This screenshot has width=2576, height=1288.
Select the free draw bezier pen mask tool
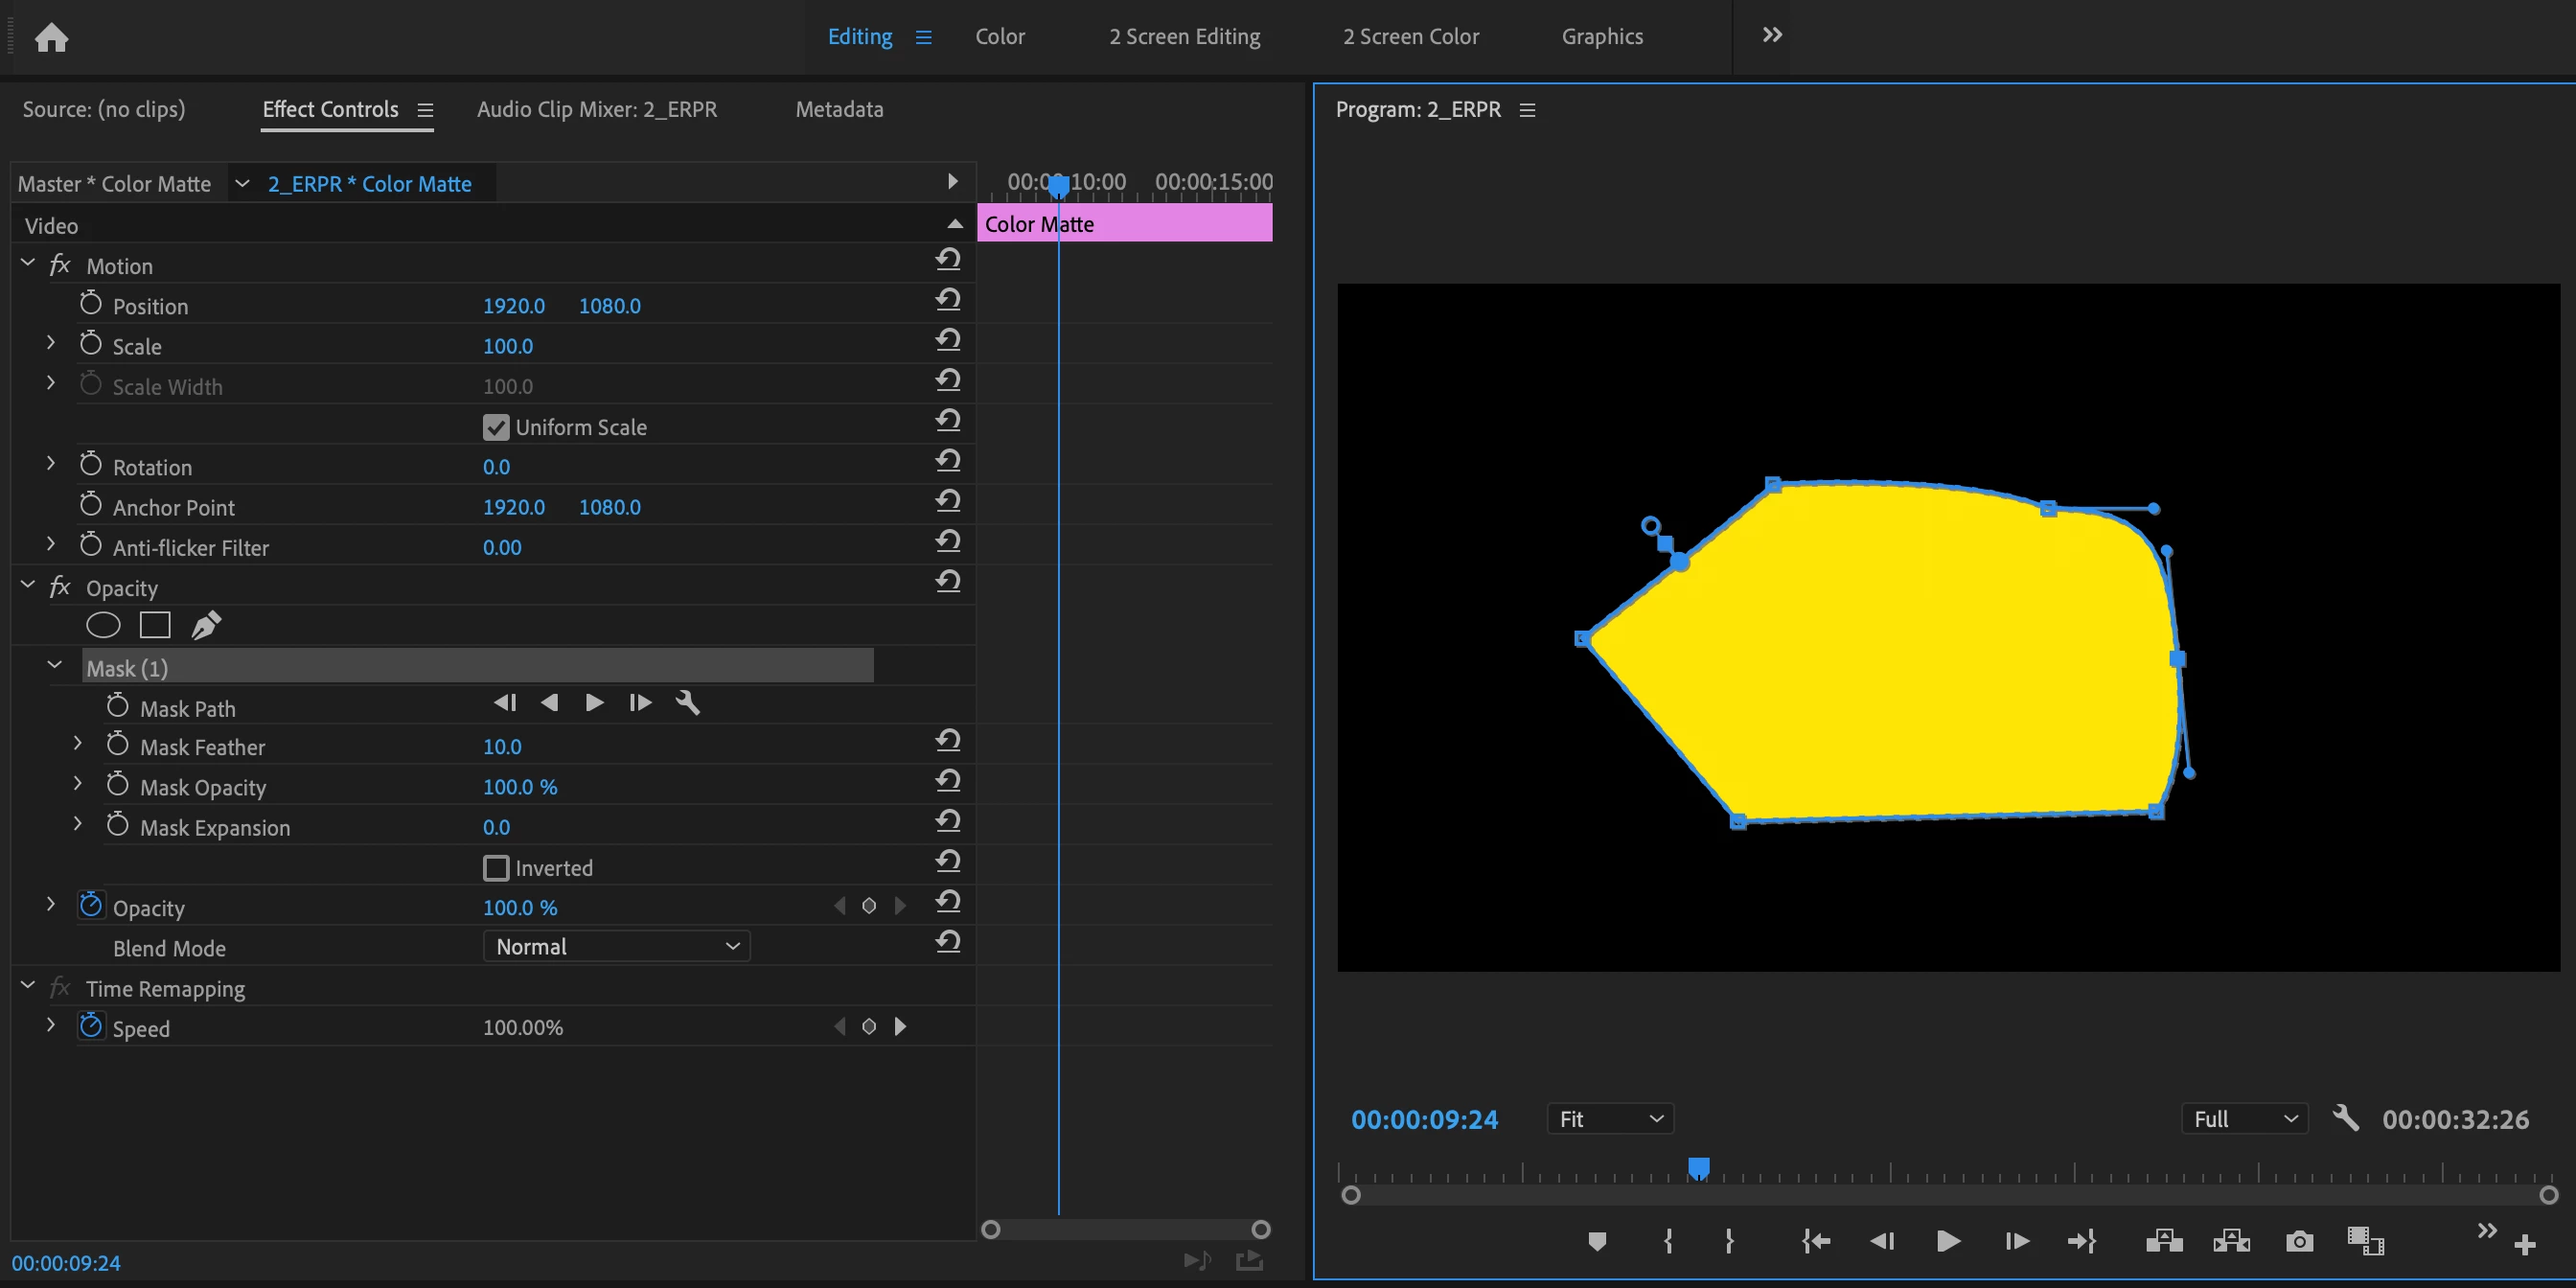[206, 625]
